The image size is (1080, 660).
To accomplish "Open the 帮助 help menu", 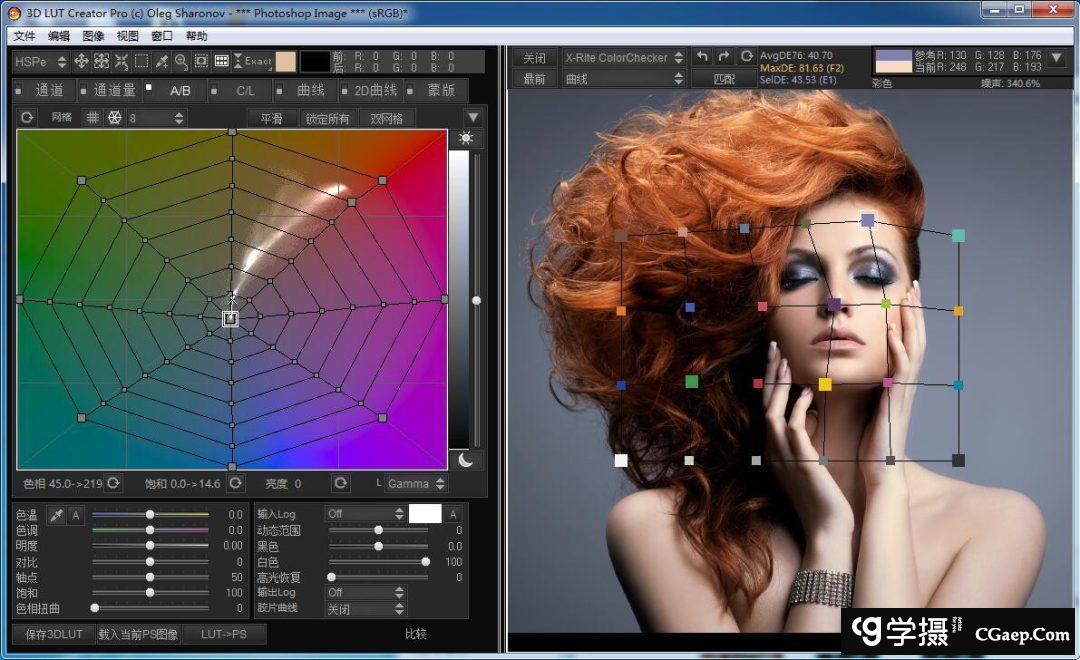I will (196, 36).
